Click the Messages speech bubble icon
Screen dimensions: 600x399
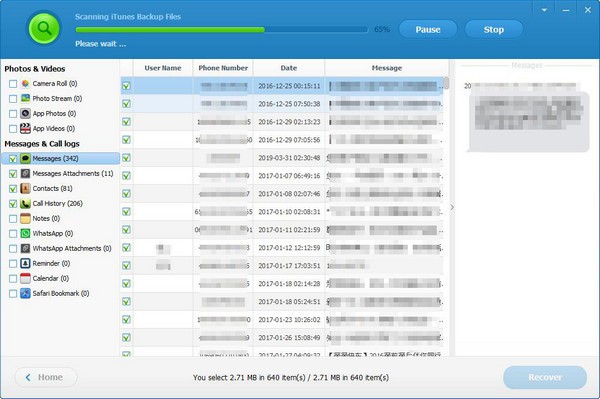[25, 158]
